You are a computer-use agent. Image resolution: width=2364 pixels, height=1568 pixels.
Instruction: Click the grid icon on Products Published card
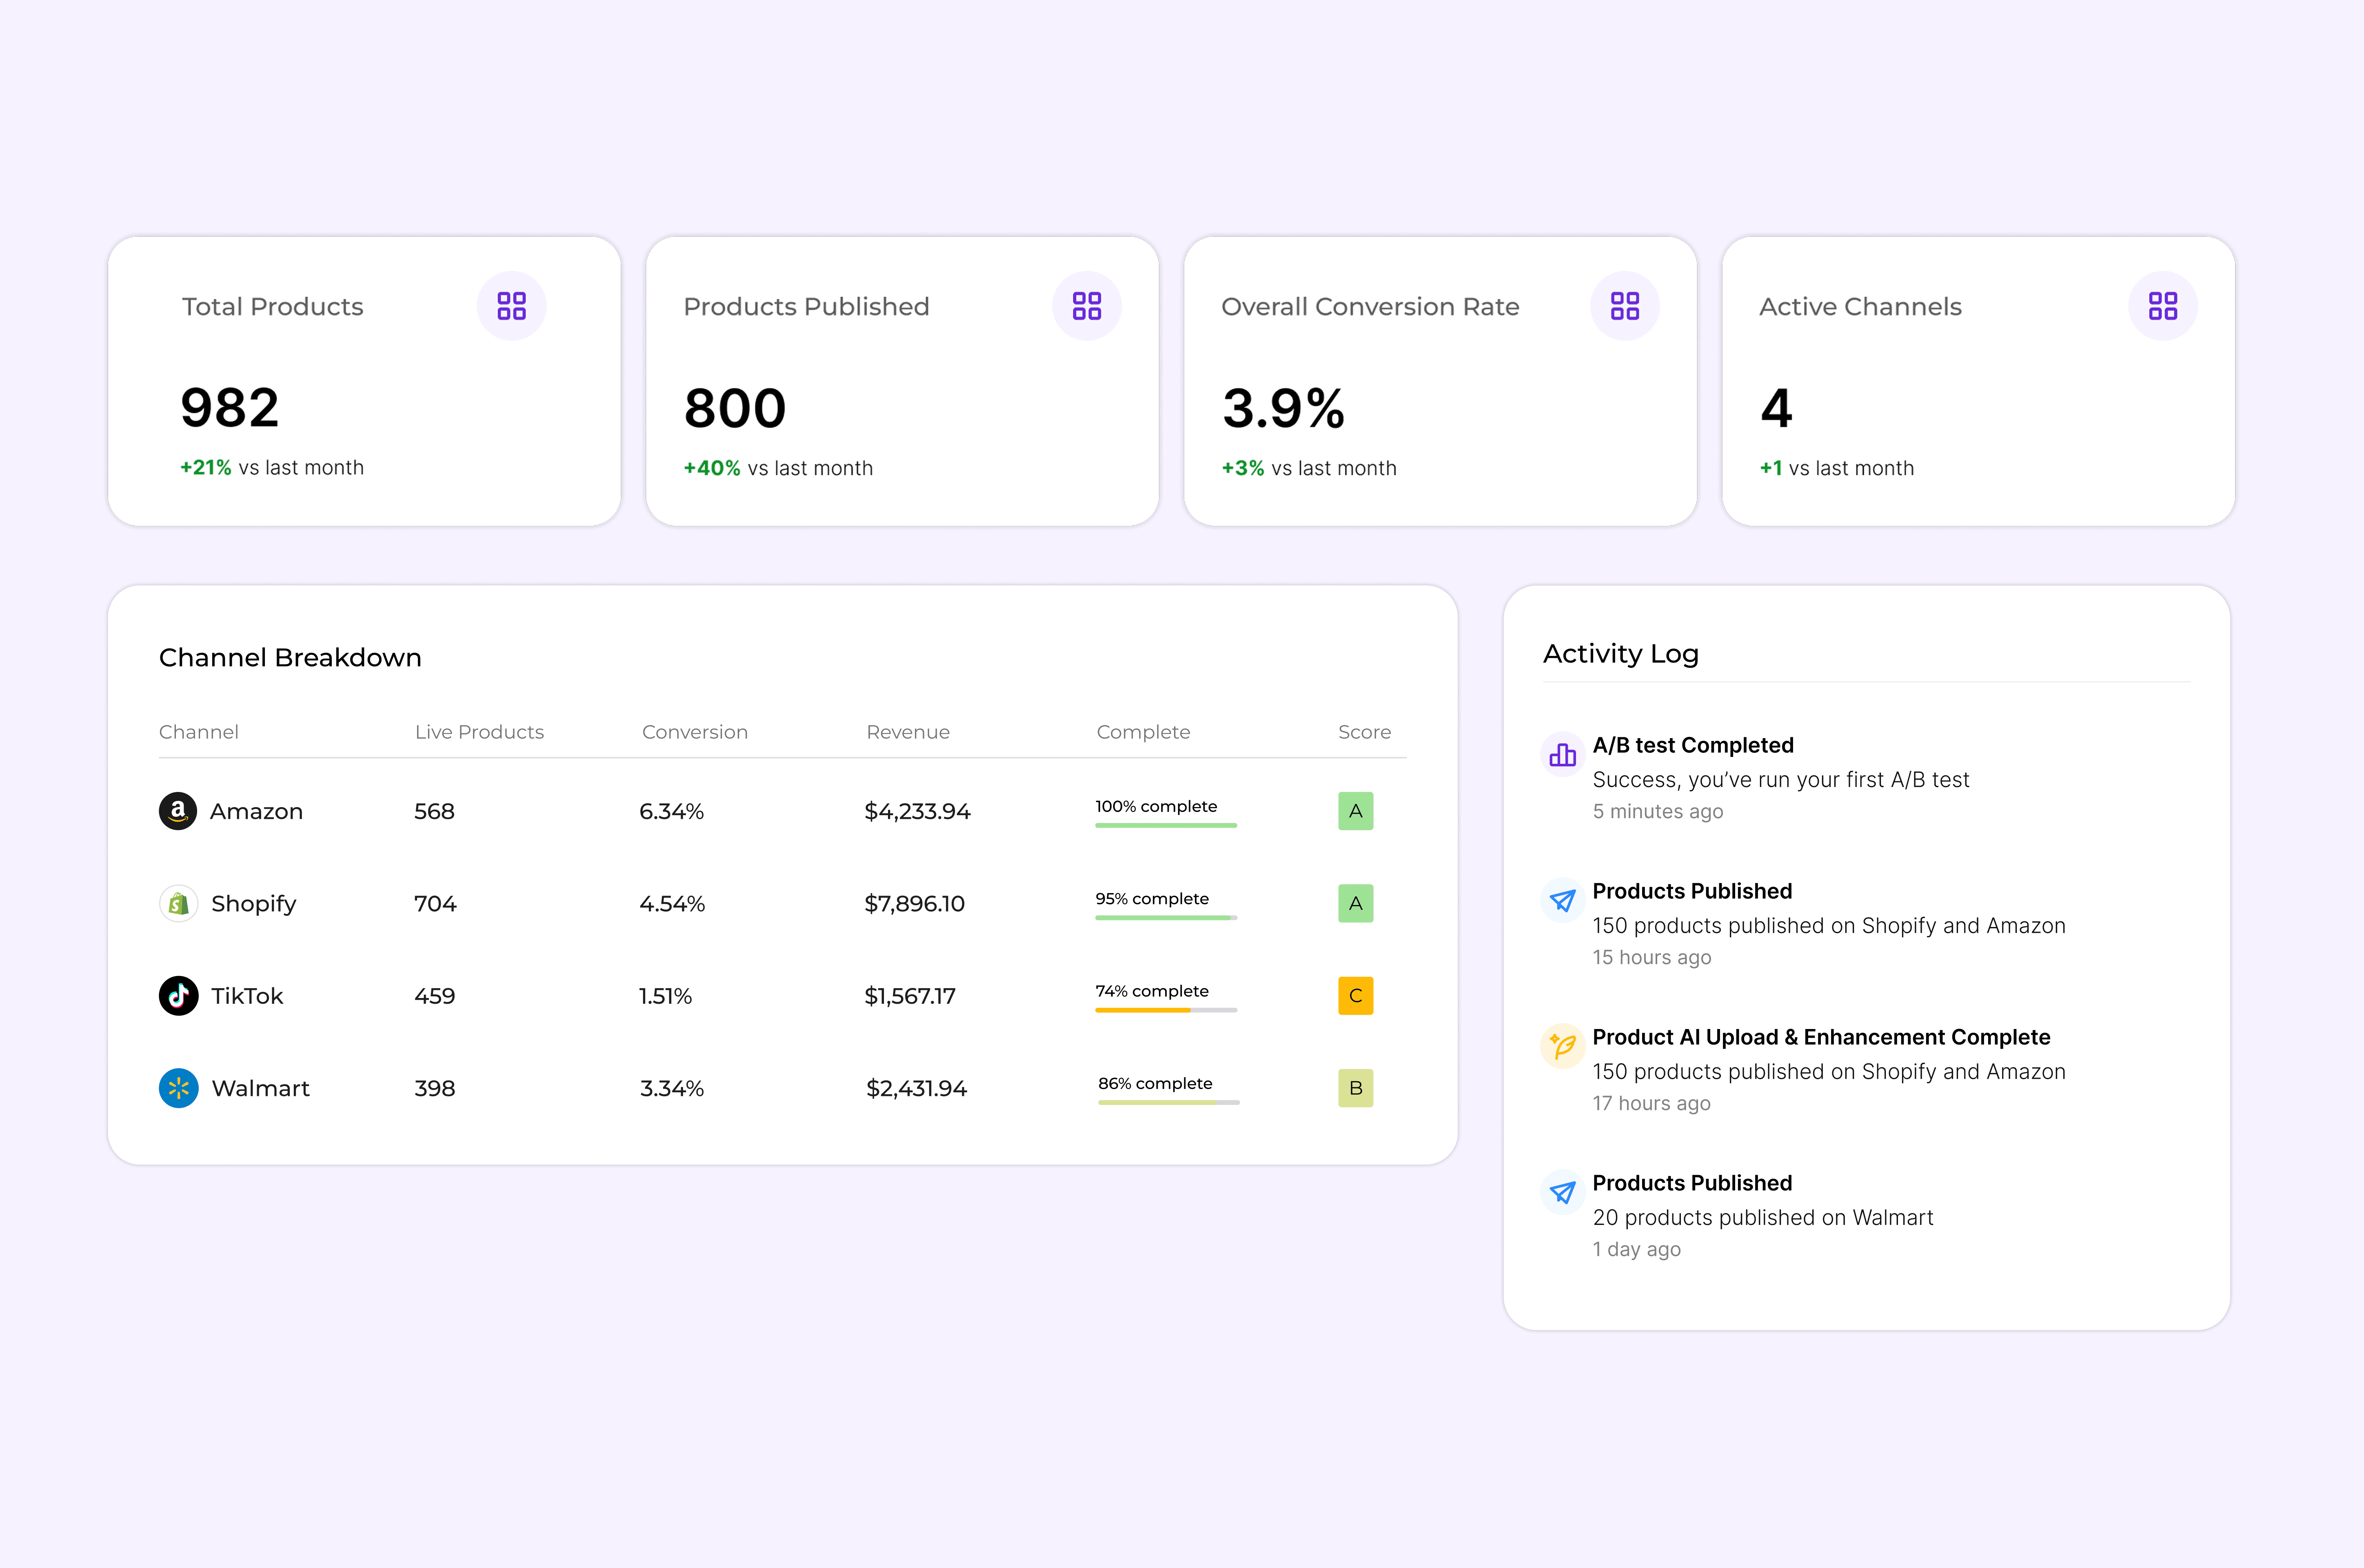coord(1087,306)
